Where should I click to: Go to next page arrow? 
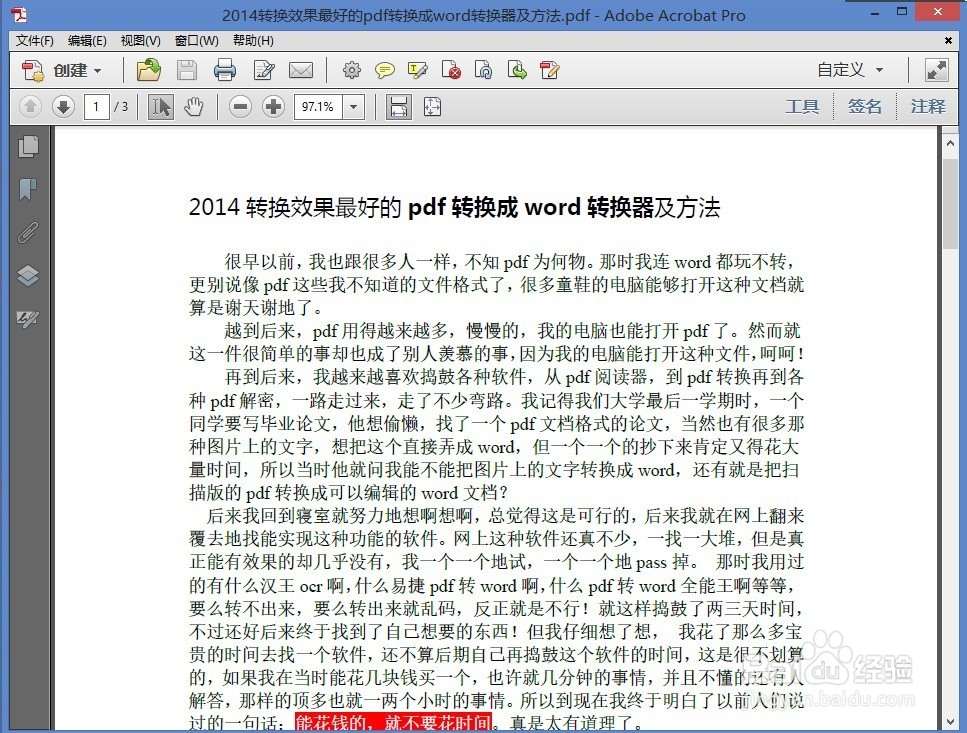click(x=63, y=107)
